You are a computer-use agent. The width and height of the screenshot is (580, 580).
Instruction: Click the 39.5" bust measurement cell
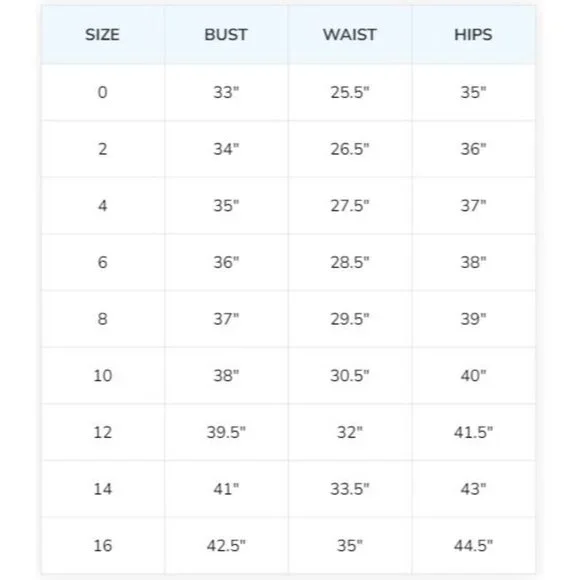226,432
